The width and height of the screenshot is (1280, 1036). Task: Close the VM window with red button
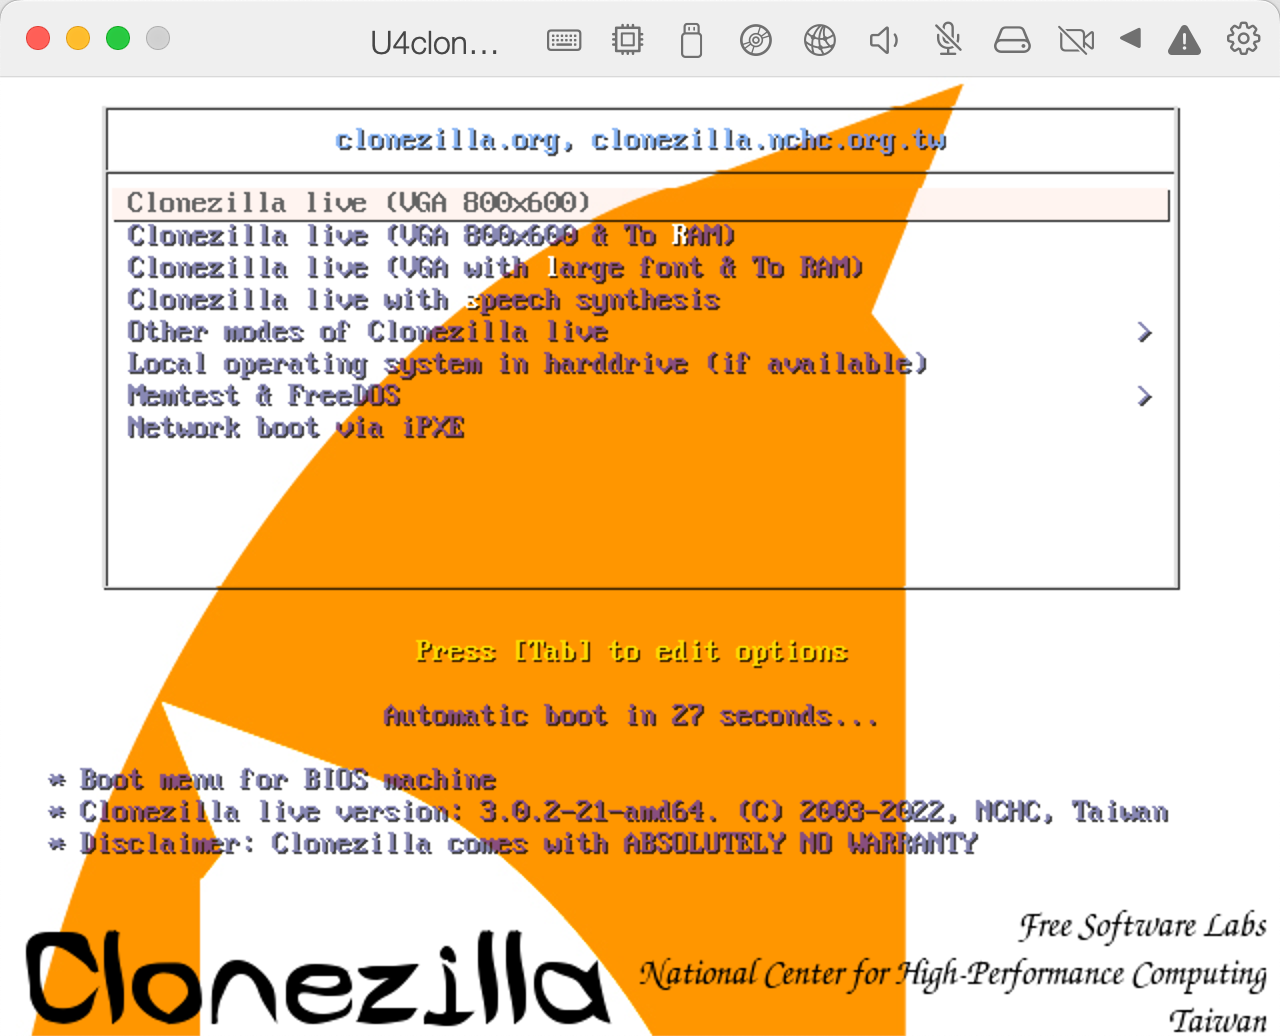pyautogui.click(x=38, y=38)
